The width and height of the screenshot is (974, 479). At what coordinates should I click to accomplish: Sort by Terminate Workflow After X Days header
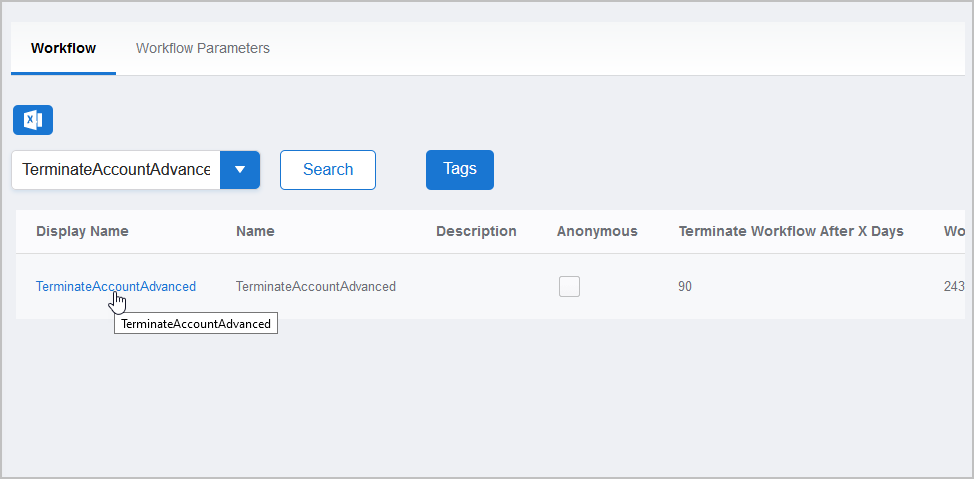pyautogui.click(x=790, y=231)
